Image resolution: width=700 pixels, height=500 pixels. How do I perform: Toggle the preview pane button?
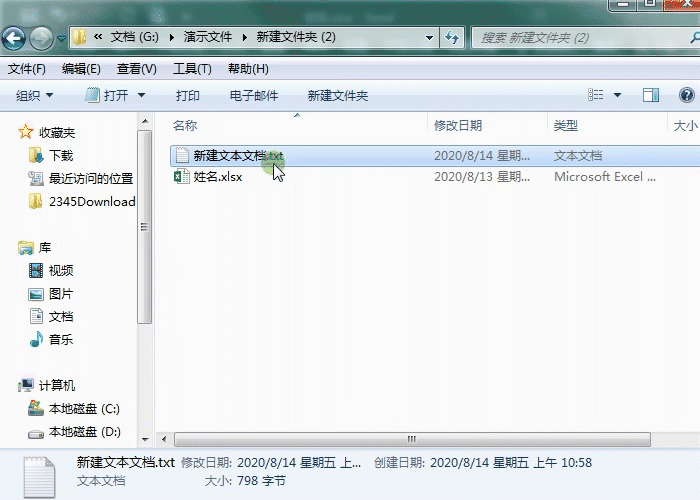pos(651,95)
